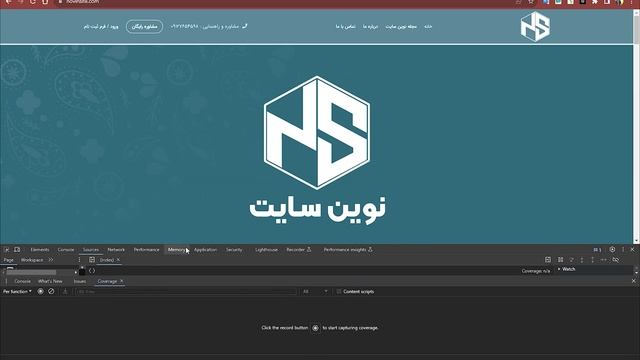Click the coverage URL filter input field

tap(186, 291)
